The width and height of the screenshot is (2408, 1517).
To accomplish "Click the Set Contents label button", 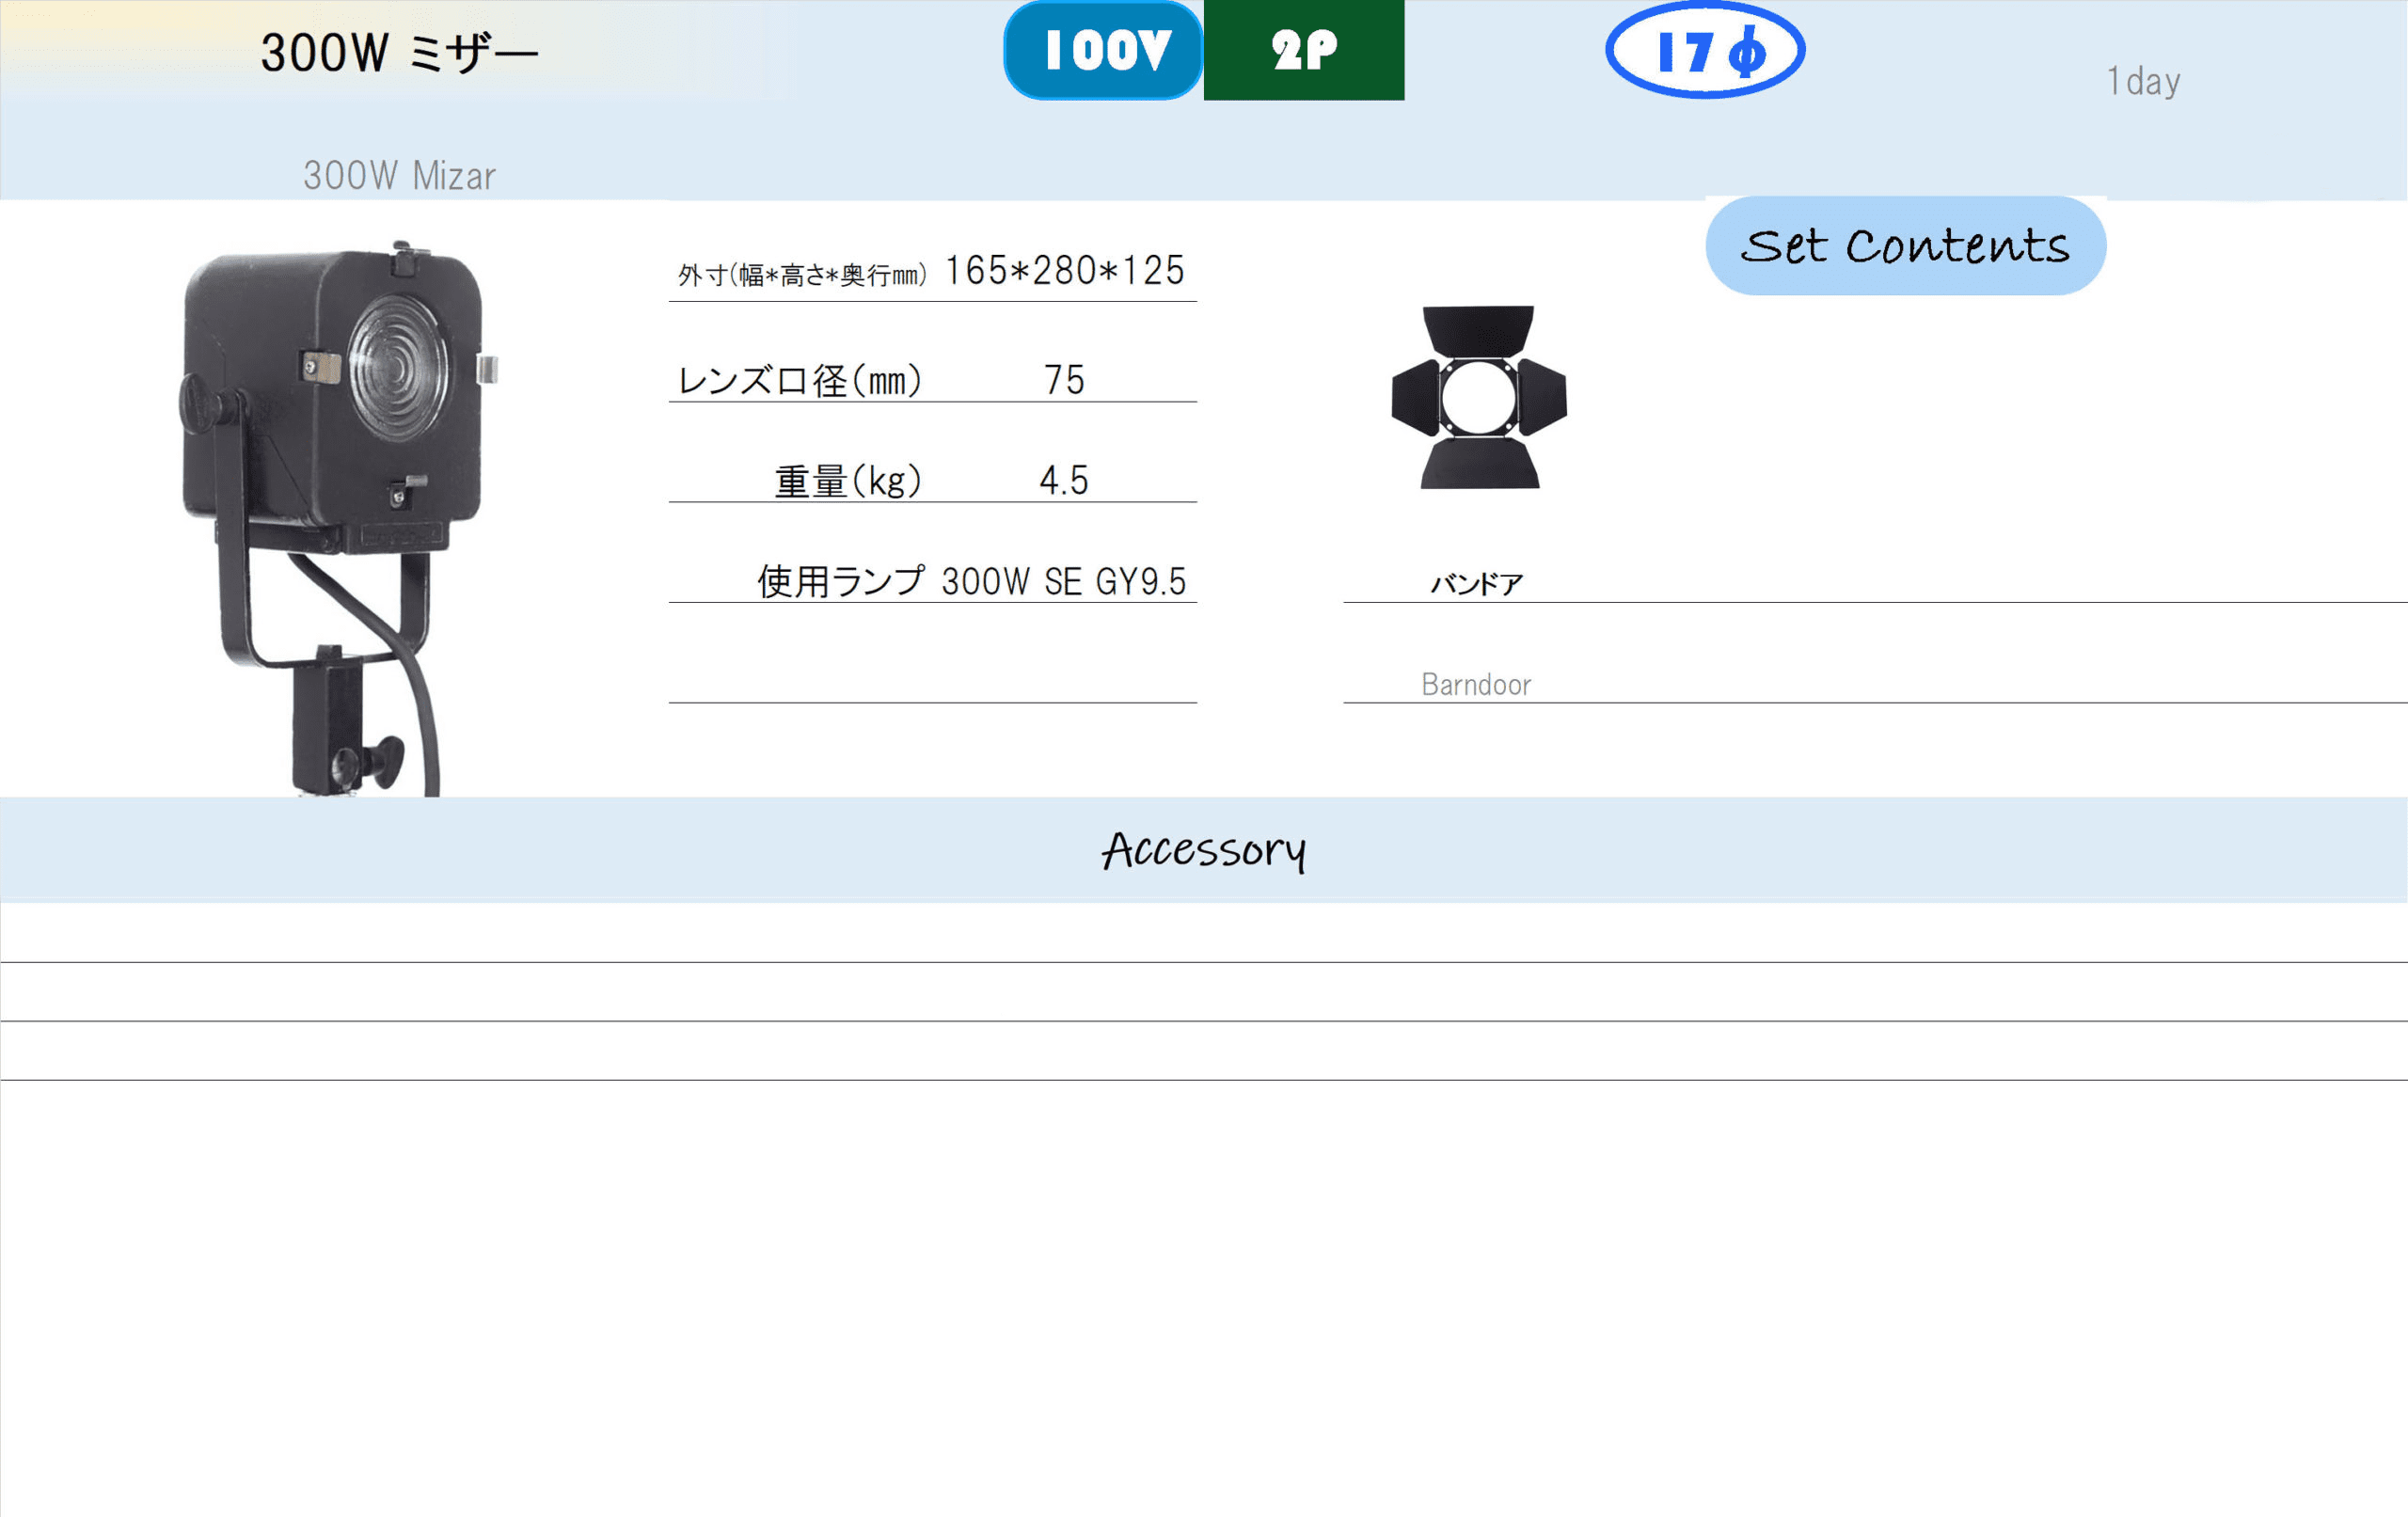I will coord(1906,246).
